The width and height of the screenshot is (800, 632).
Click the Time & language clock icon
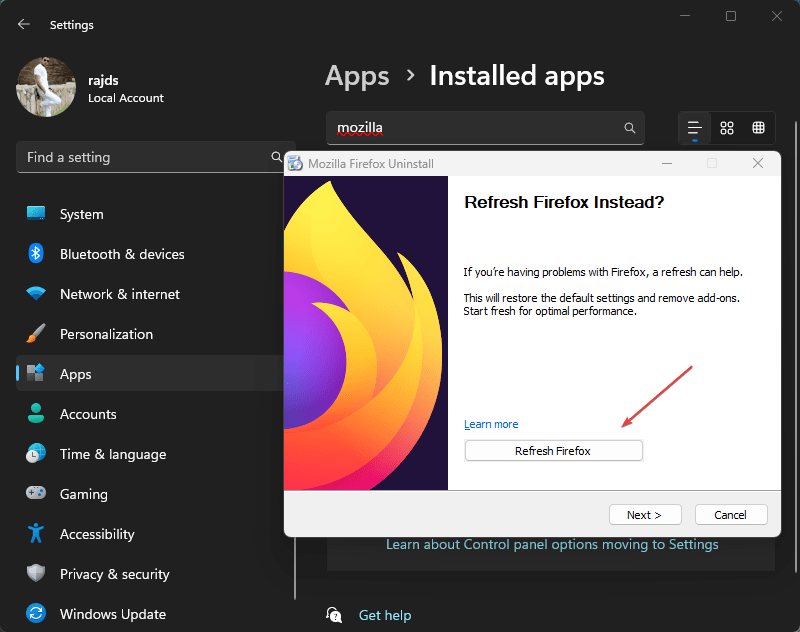36,453
